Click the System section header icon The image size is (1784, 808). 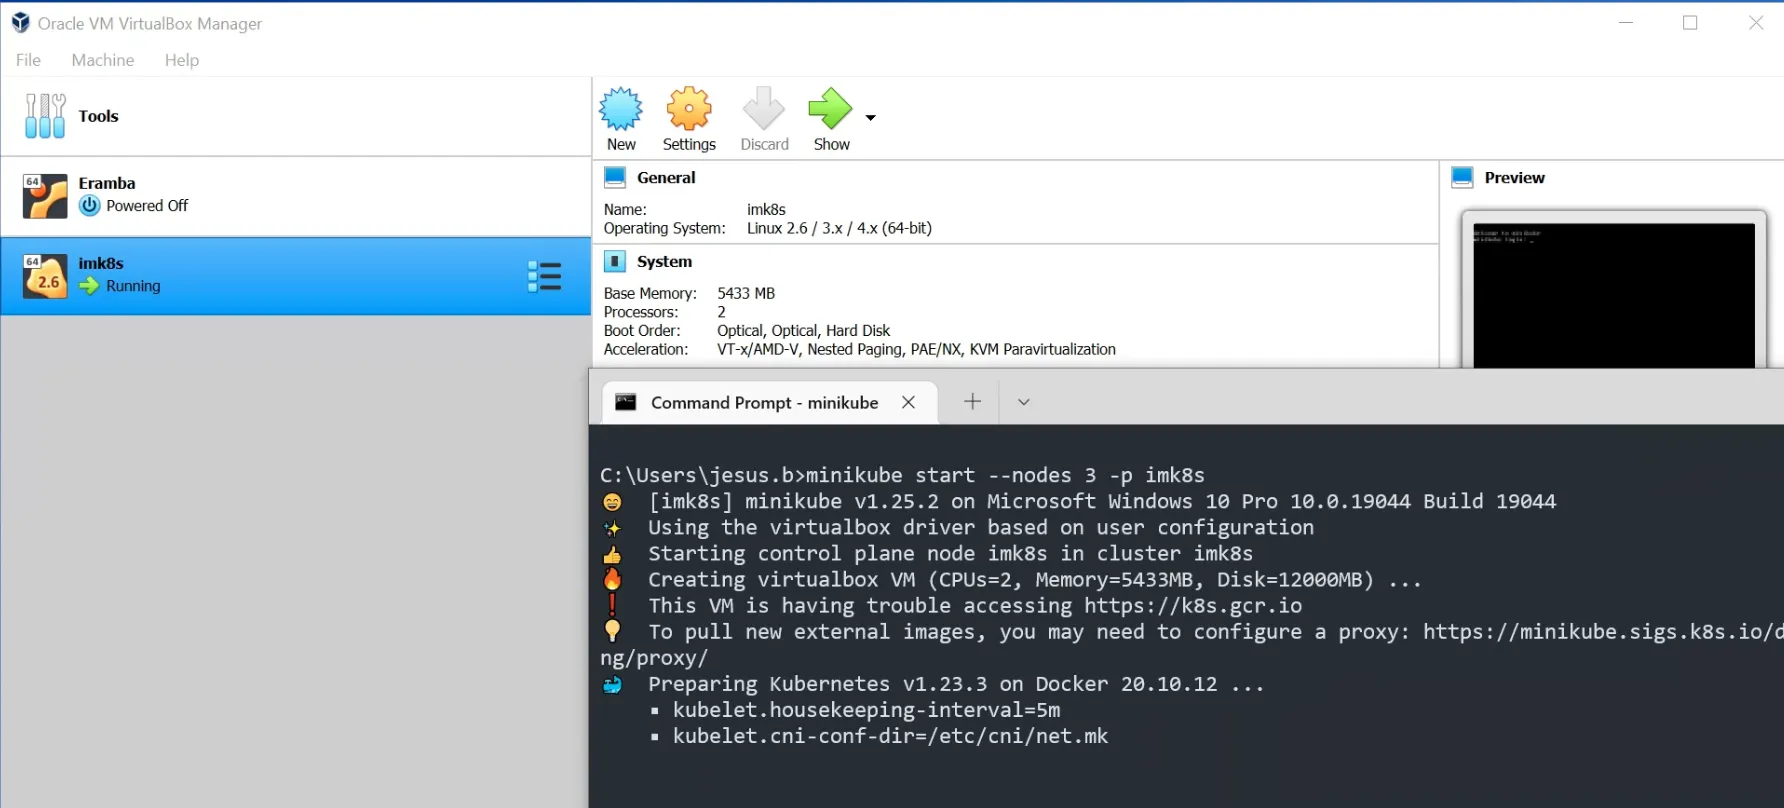[x=615, y=262]
